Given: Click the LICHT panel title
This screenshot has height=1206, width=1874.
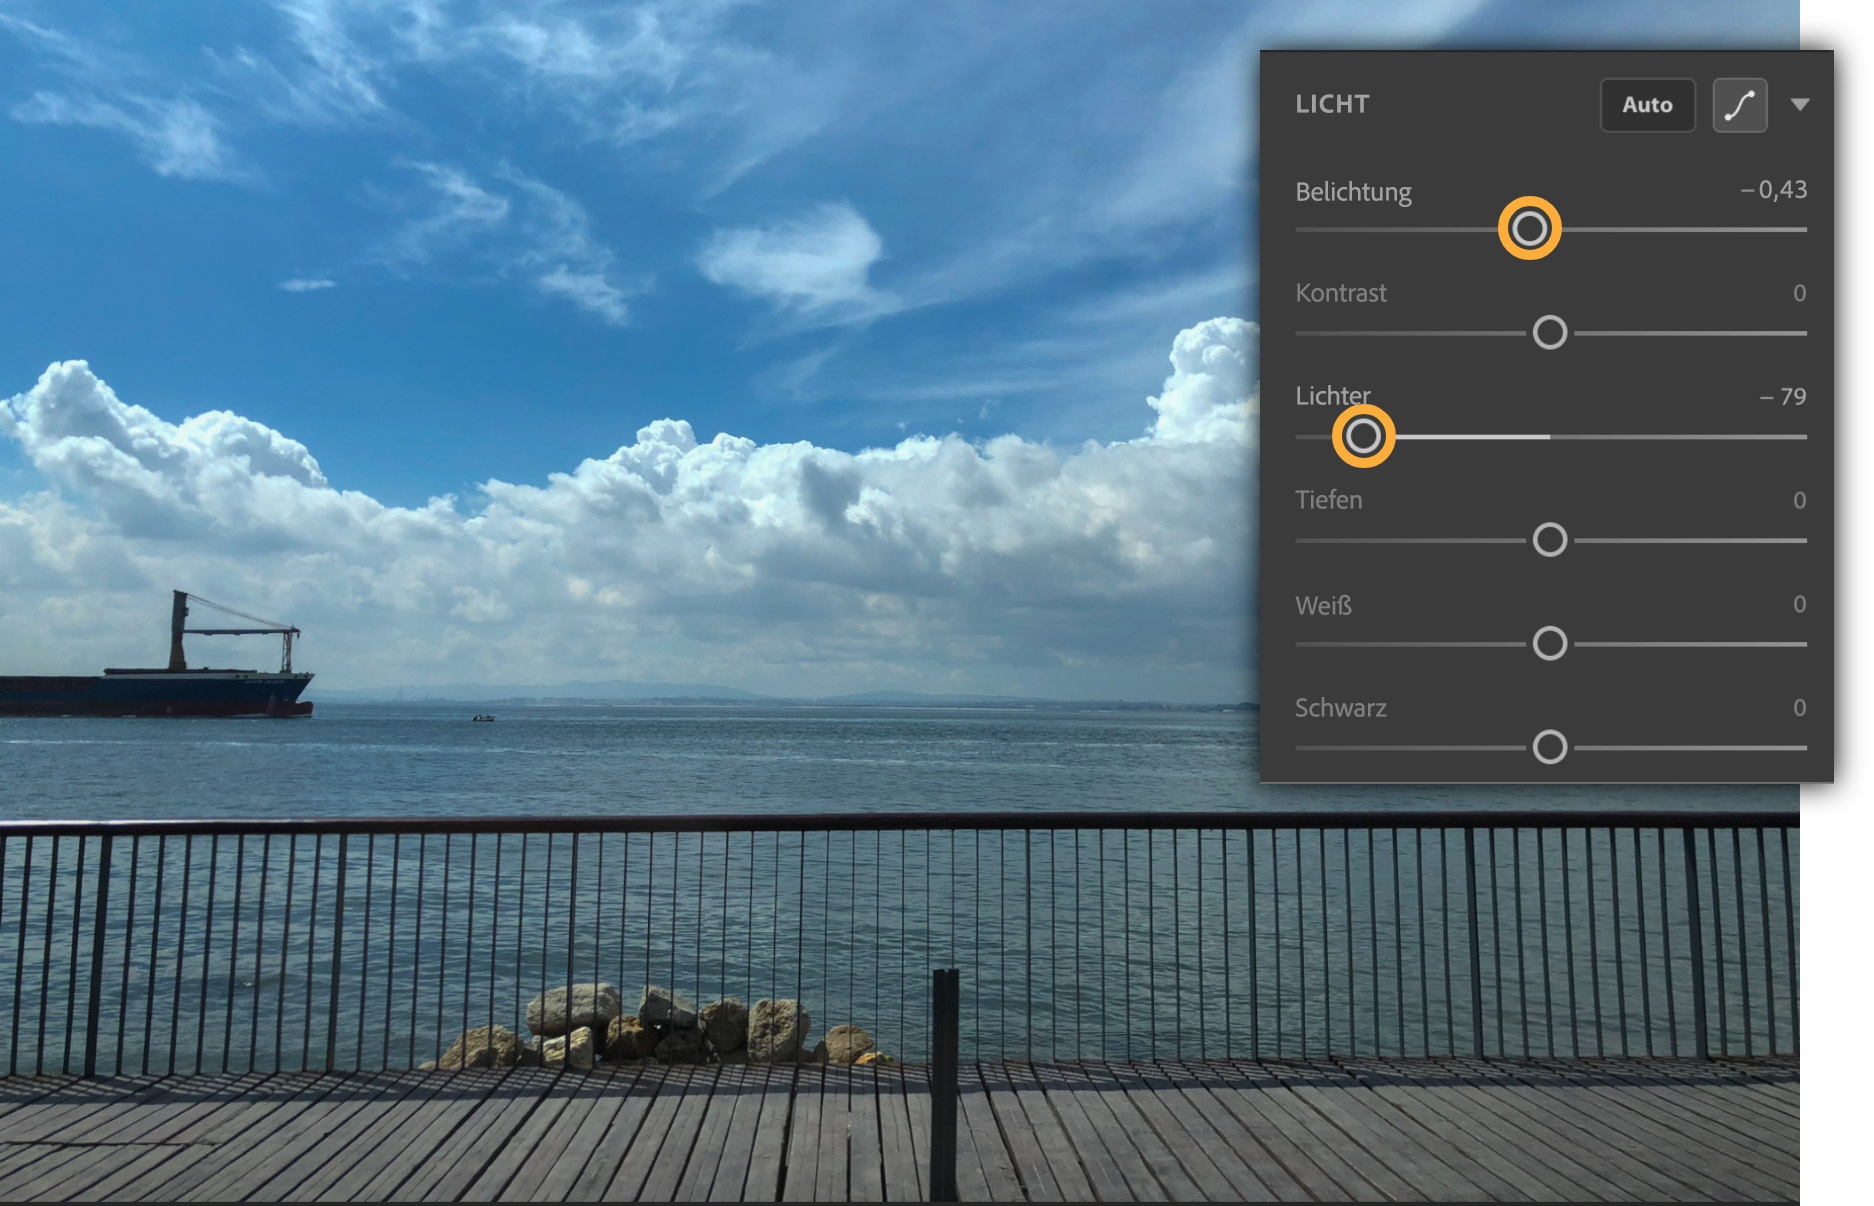Looking at the screenshot, I should (x=1332, y=104).
